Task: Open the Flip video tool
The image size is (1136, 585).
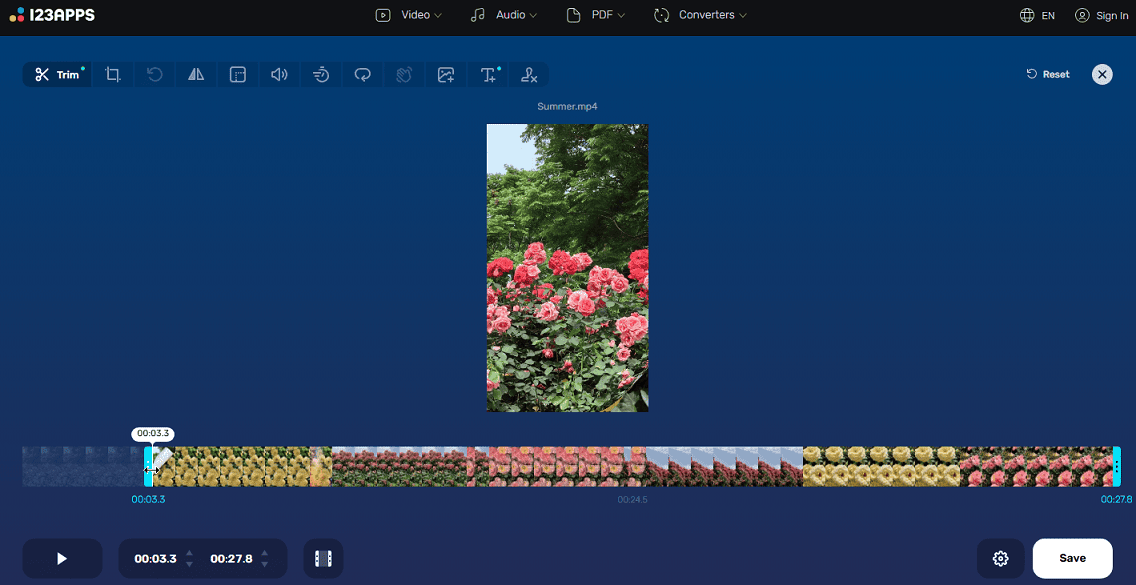Action: (x=196, y=74)
